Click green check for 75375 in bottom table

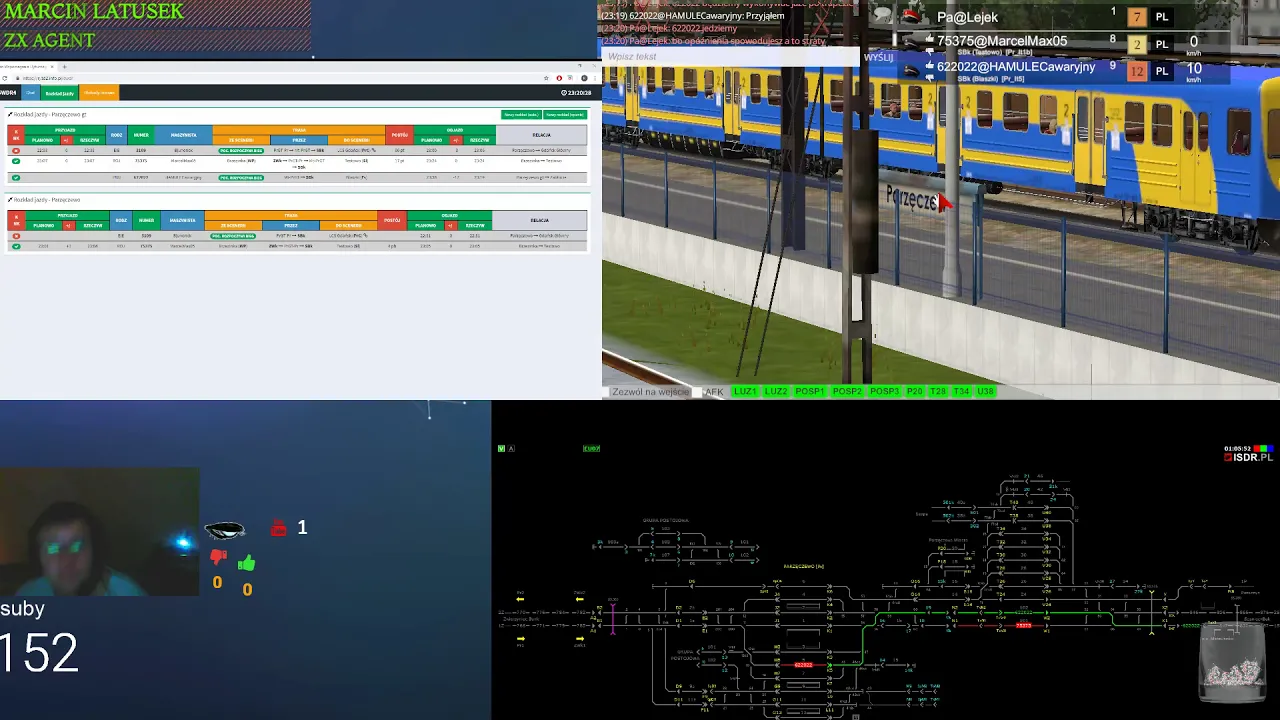[x=16, y=246]
